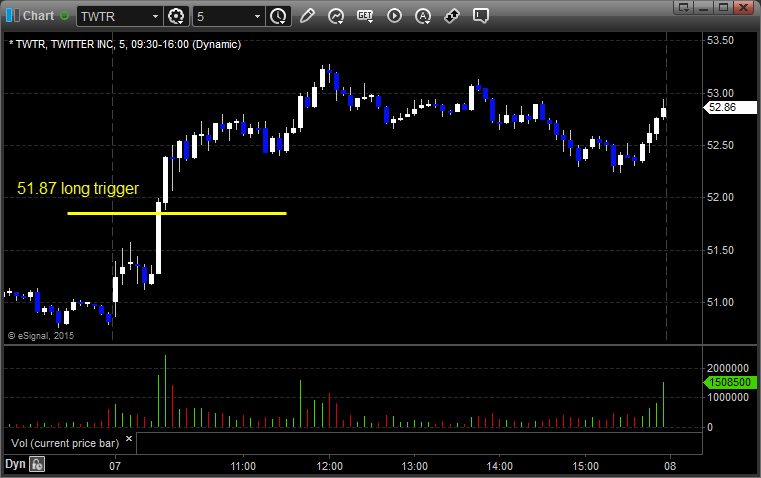Click the 2000000 volume axis label
Image resolution: width=761 pixels, height=478 pixels.
[728, 368]
